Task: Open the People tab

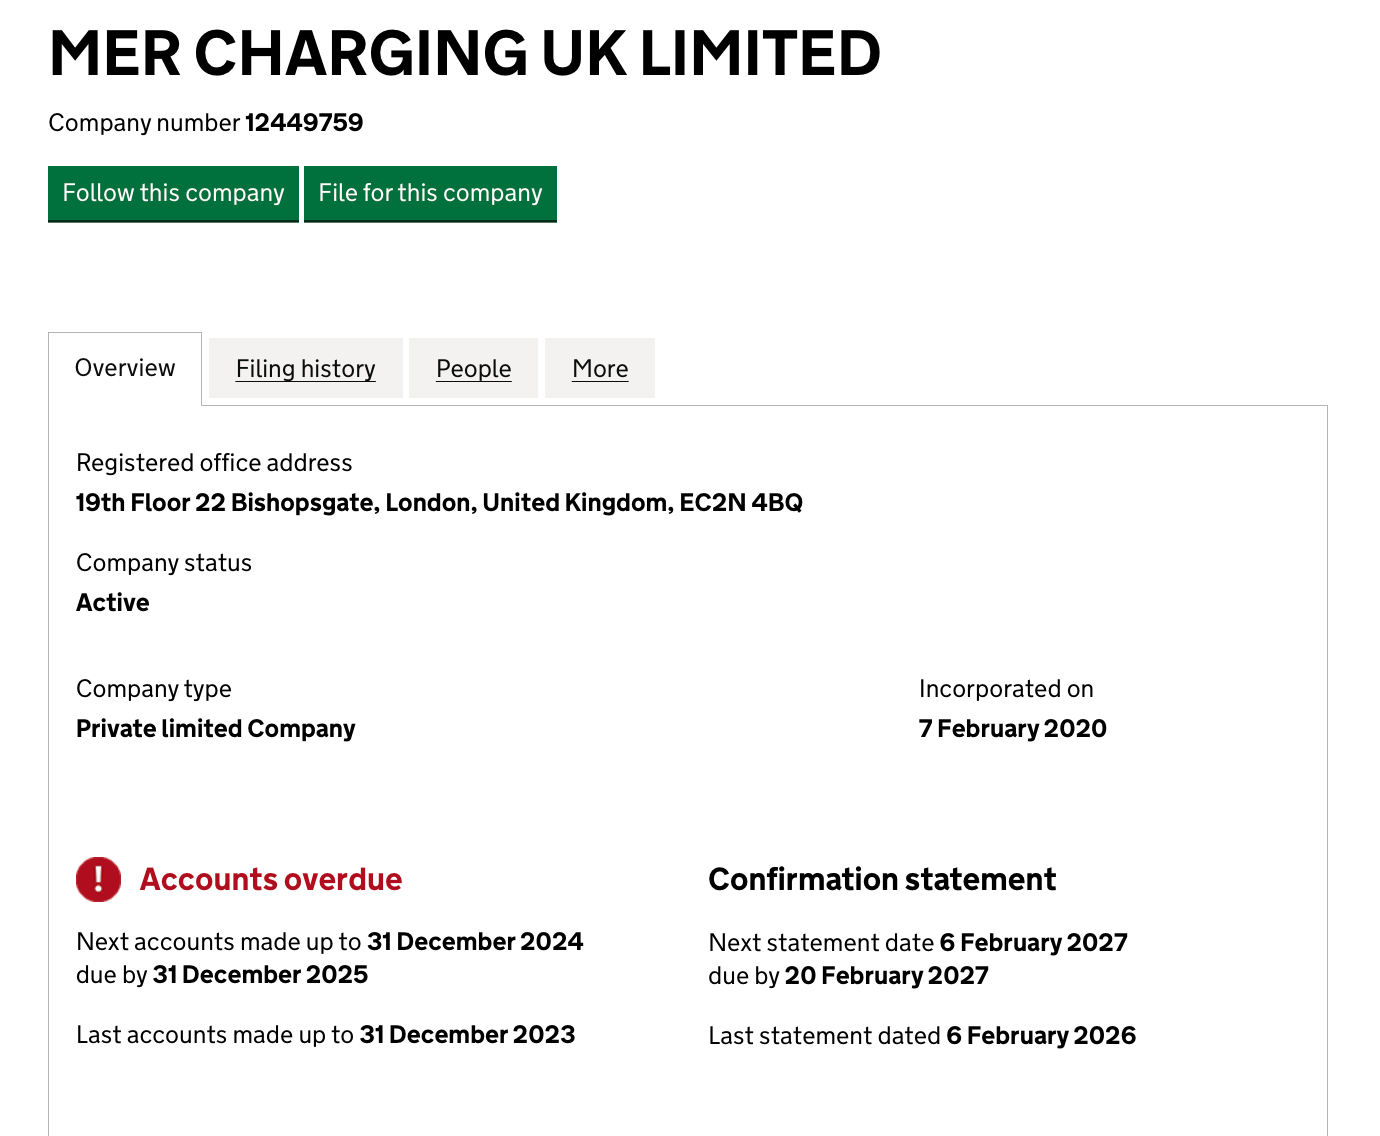Action: point(474,369)
